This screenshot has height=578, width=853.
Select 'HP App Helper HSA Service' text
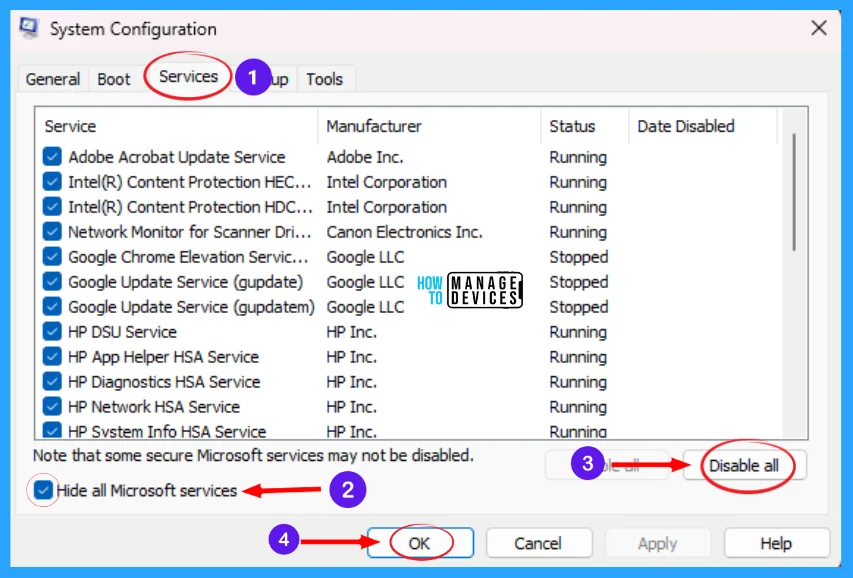164,357
